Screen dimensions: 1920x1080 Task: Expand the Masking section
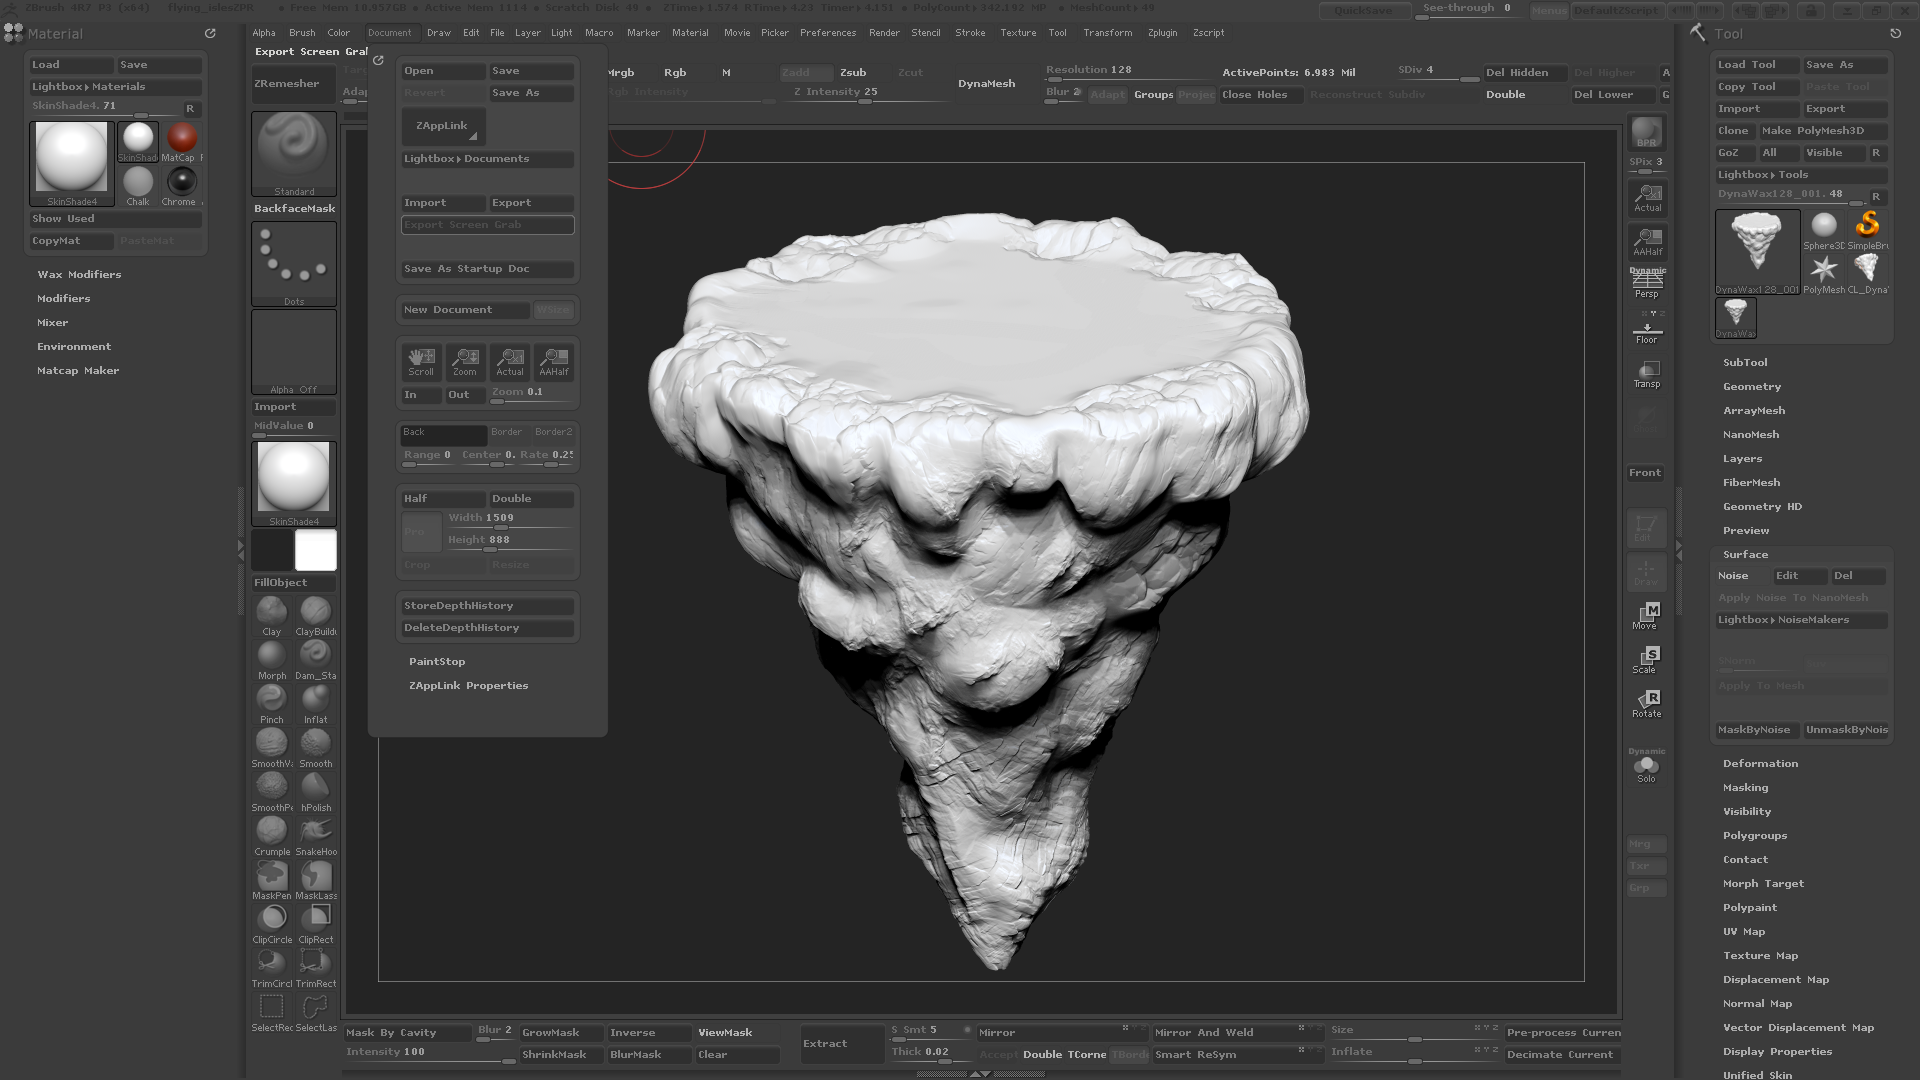tap(1745, 787)
